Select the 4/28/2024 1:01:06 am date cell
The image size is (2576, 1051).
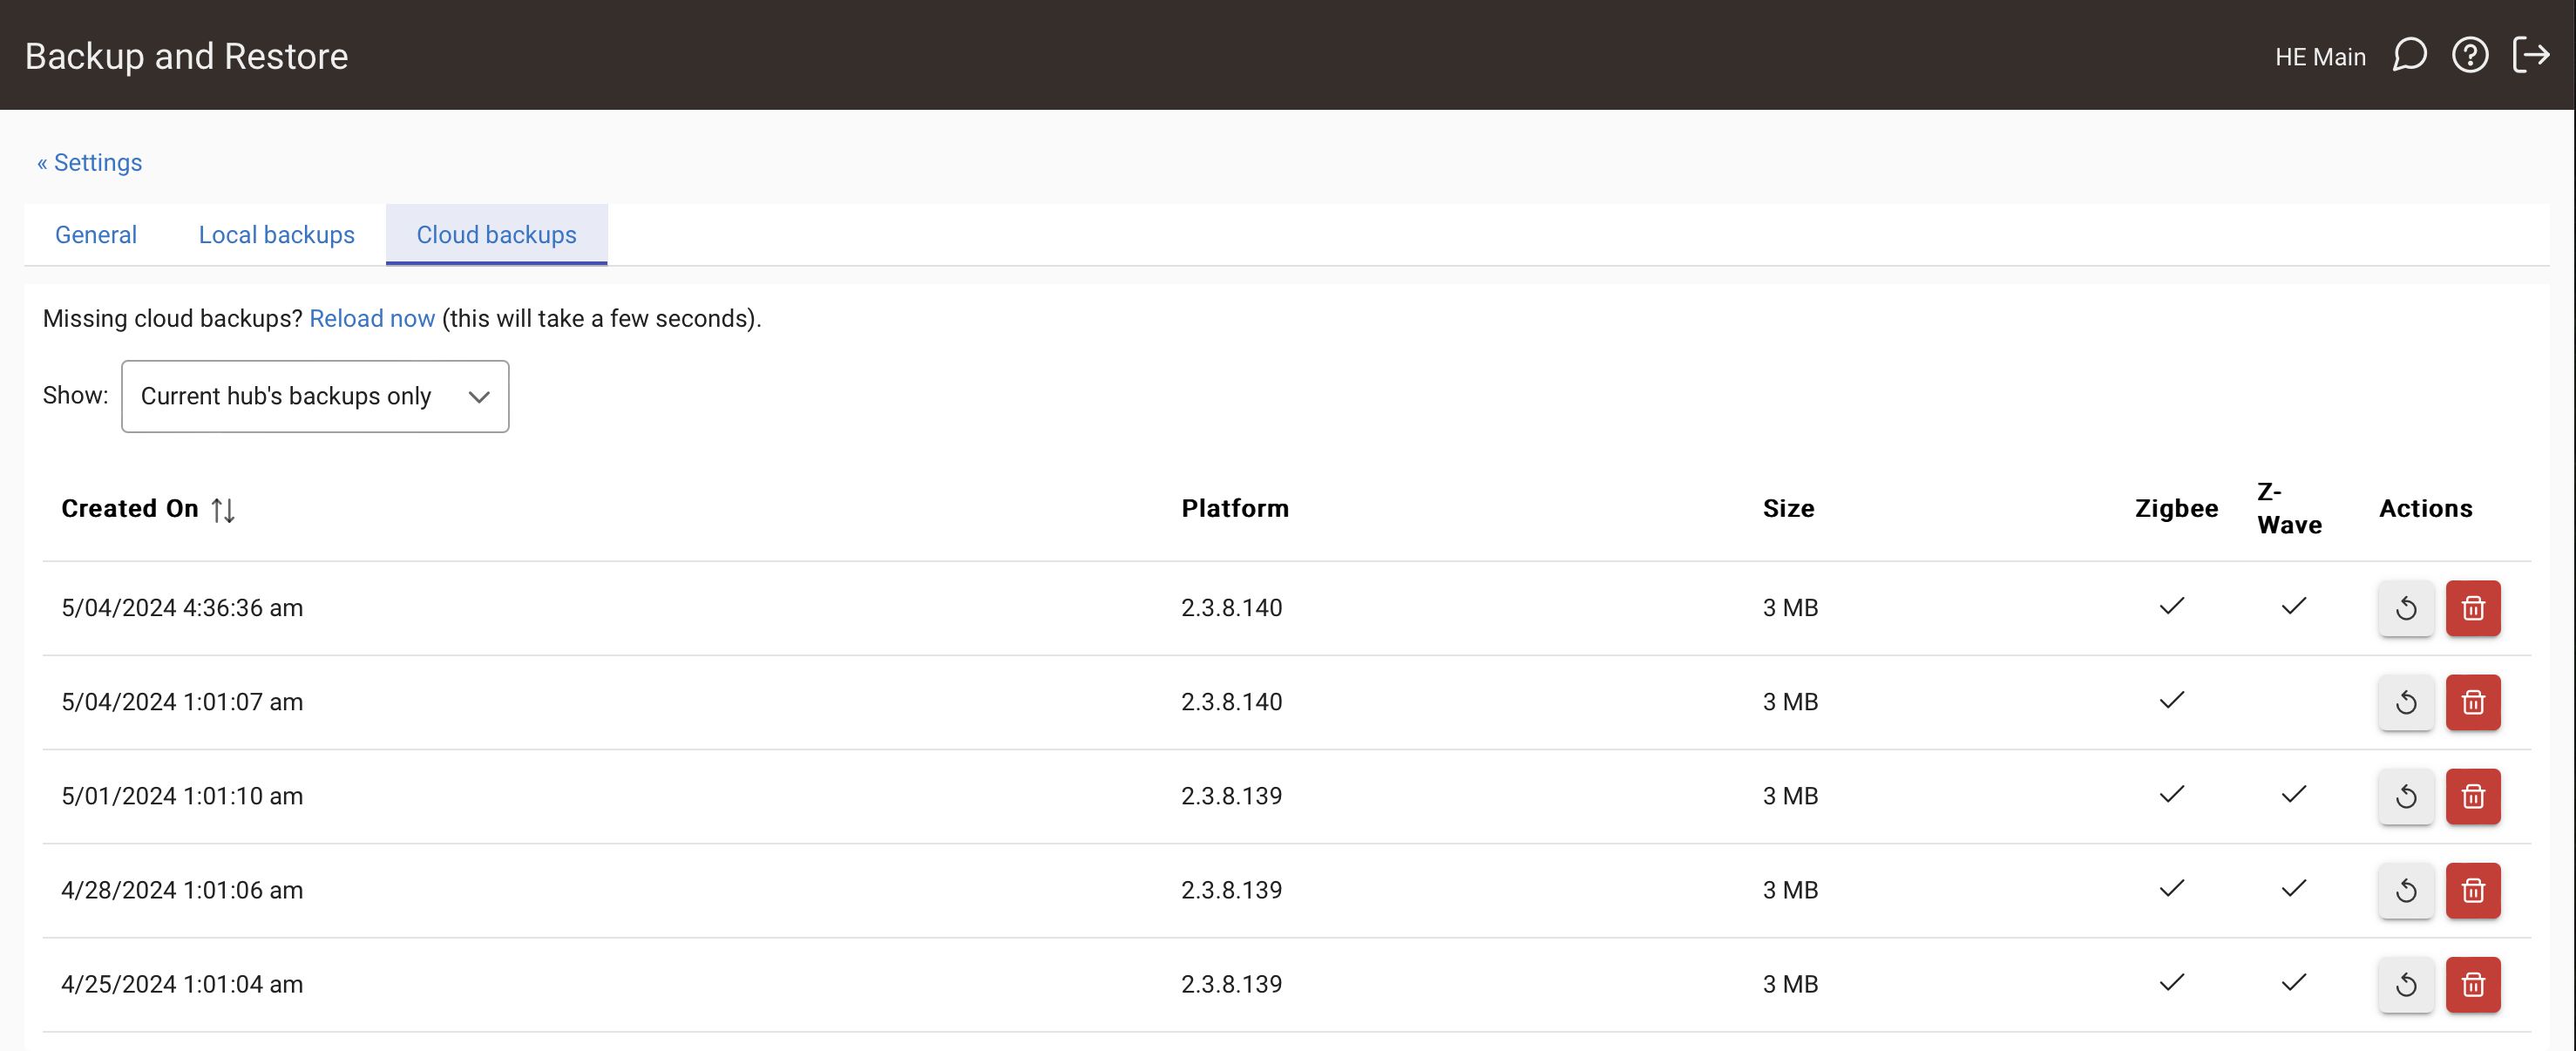pyautogui.click(x=182, y=890)
